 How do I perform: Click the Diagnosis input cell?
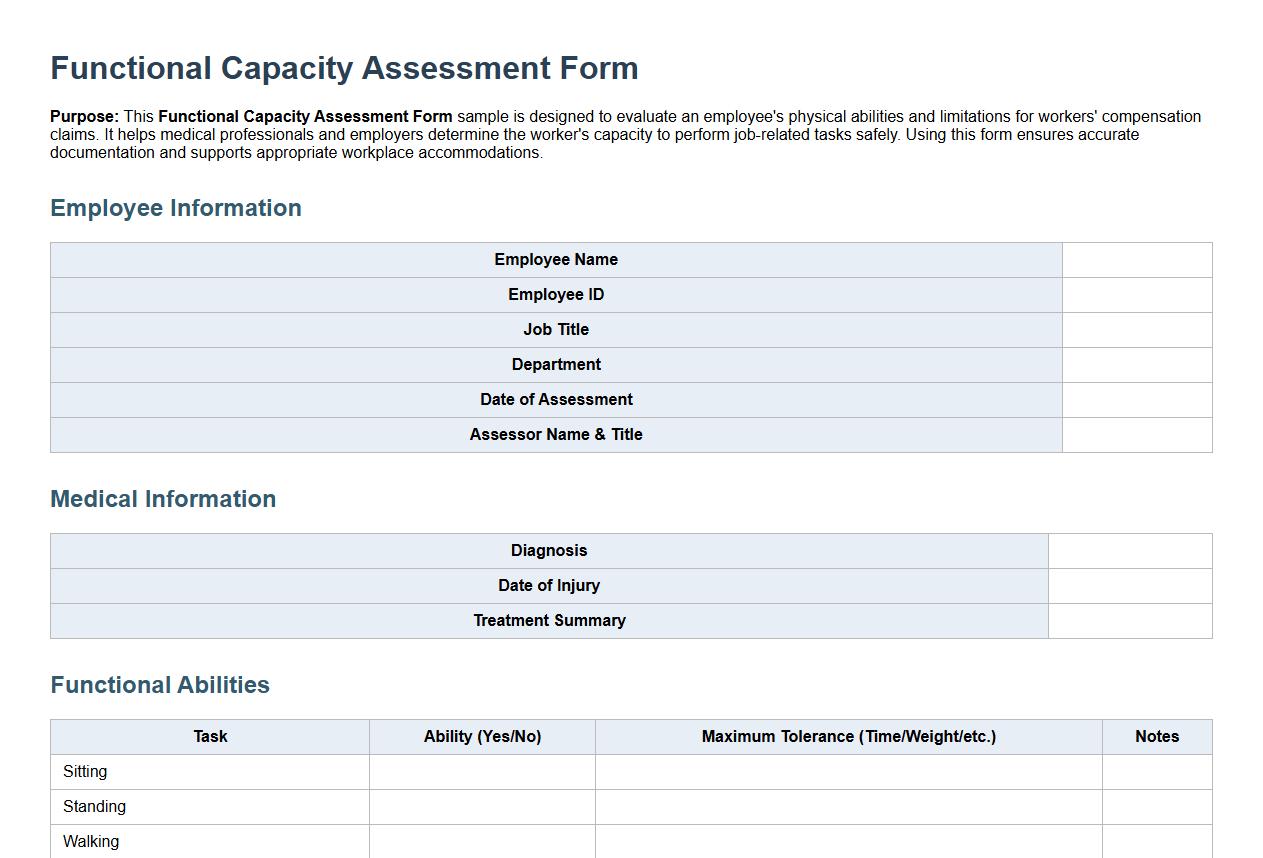click(1130, 550)
